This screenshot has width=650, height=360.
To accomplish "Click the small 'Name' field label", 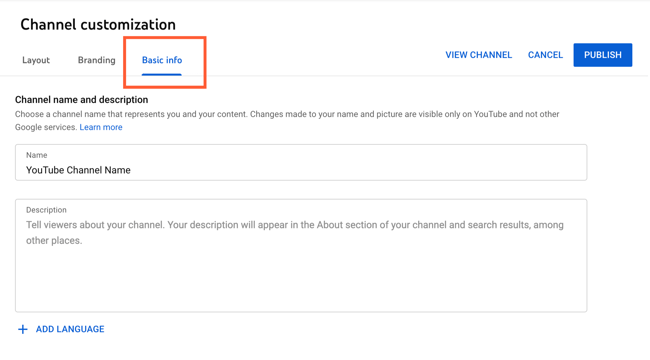I will point(36,155).
